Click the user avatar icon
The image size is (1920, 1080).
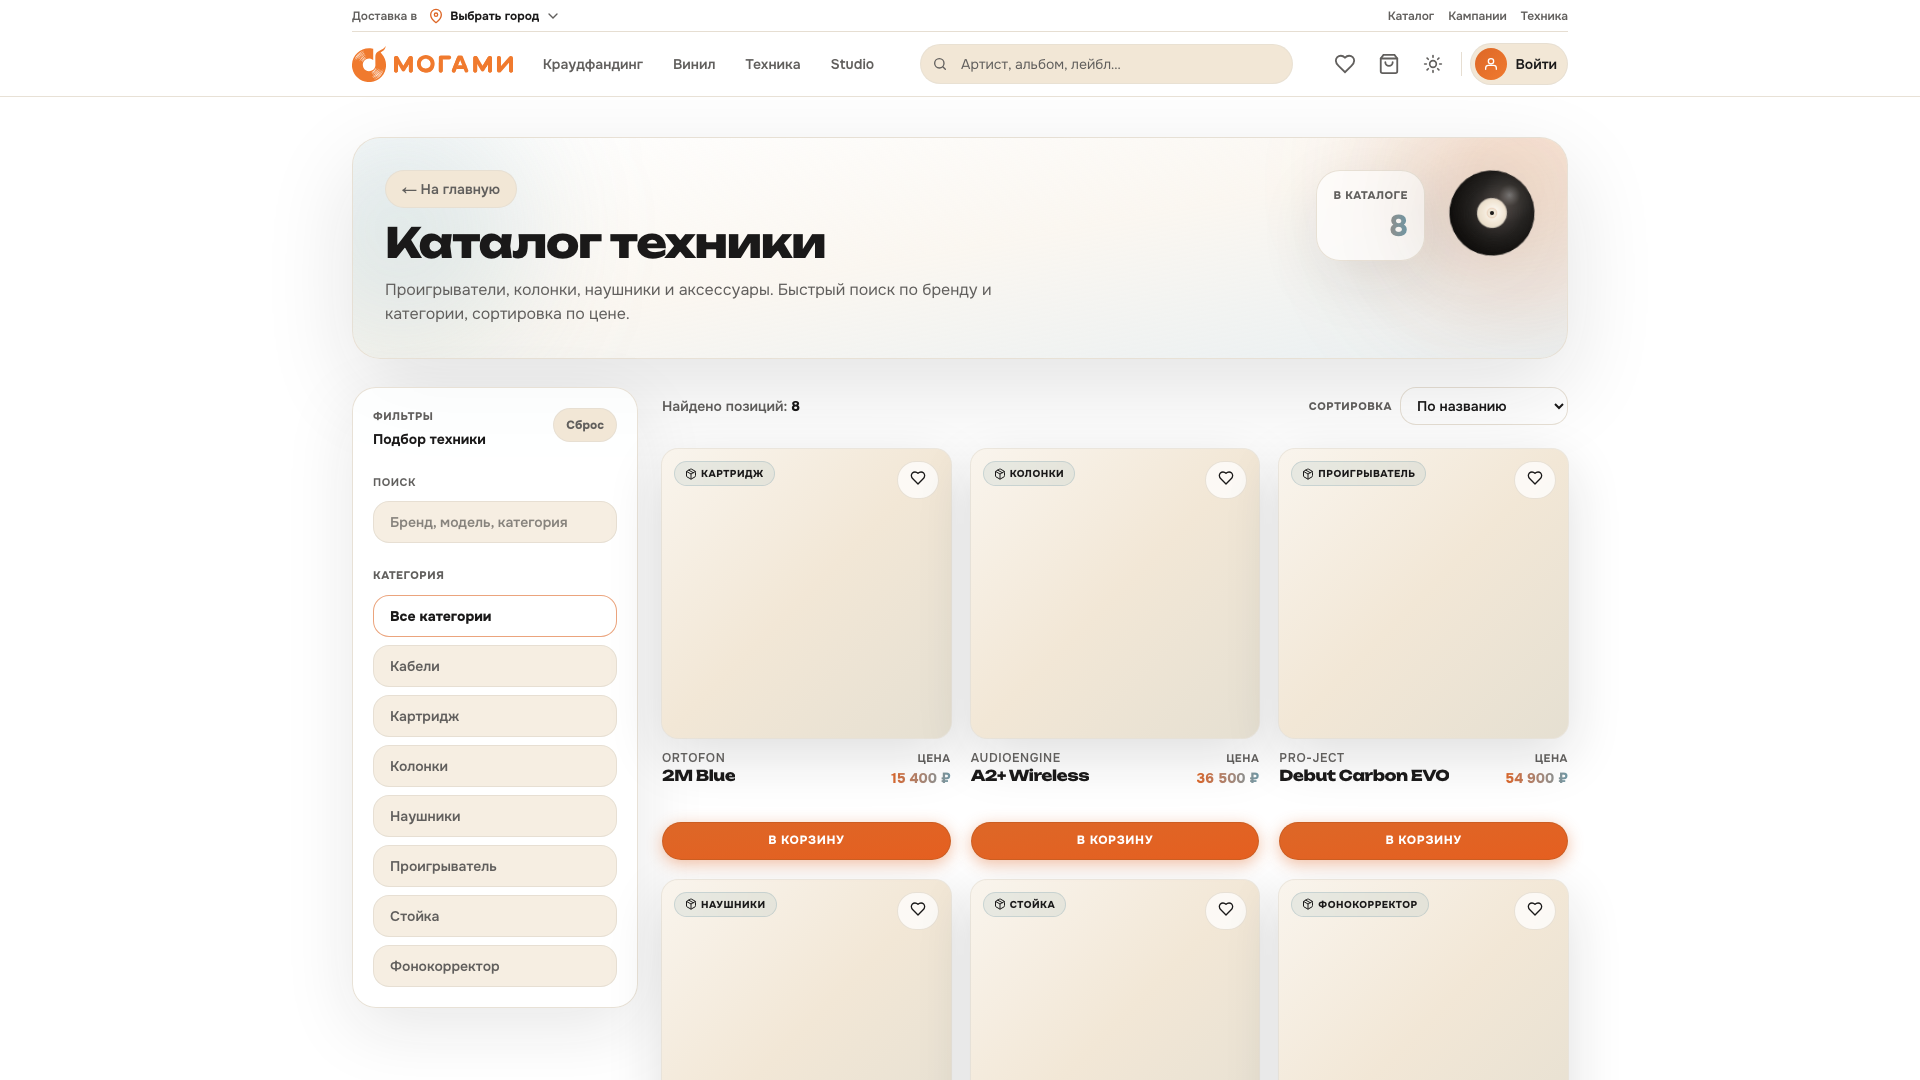tap(1491, 64)
